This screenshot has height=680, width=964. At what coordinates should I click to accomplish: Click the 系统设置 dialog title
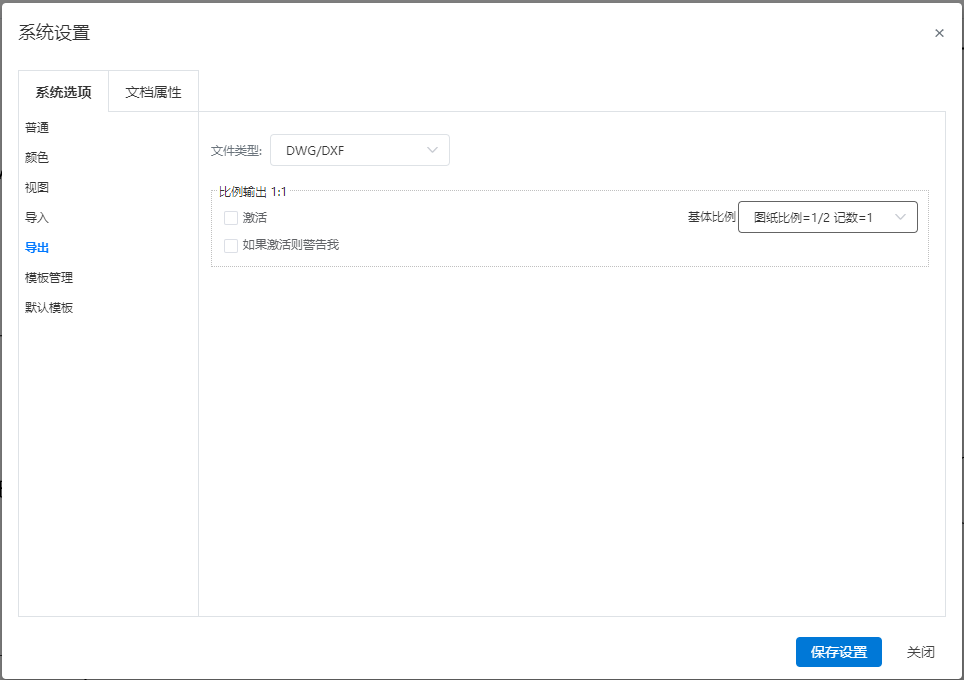pos(54,33)
